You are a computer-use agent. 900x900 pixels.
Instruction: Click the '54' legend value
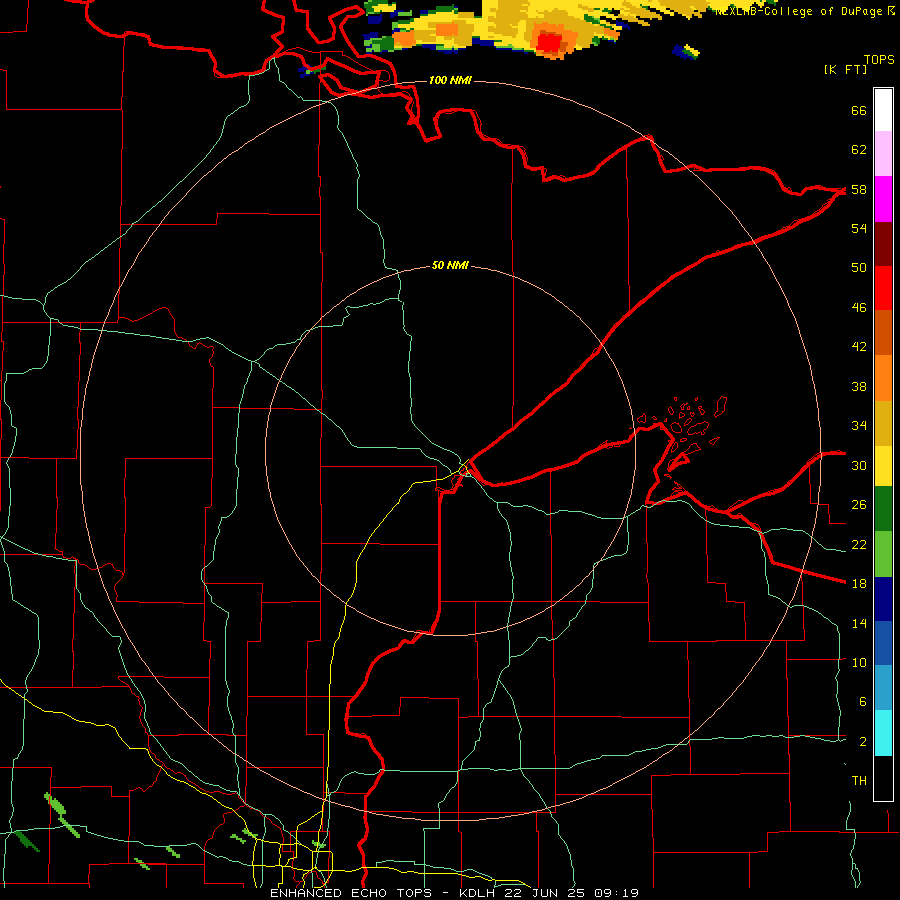[x=859, y=228]
